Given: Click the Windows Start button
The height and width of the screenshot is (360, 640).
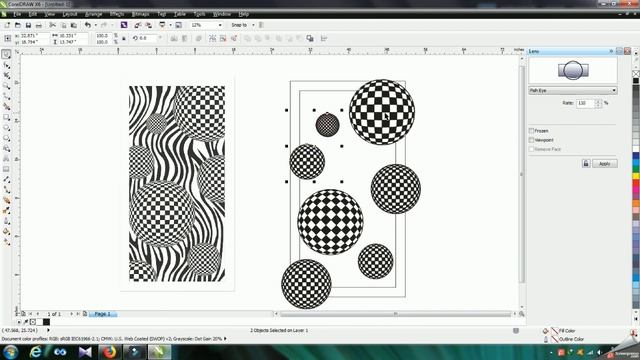Looking at the screenshot, I should coord(10,351).
